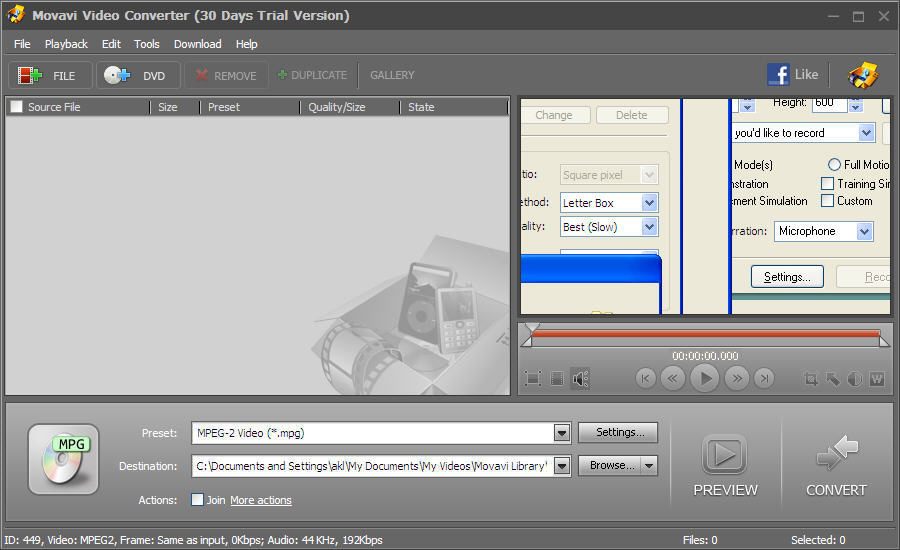Expand the Preset dropdown arrow

coord(562,433)
